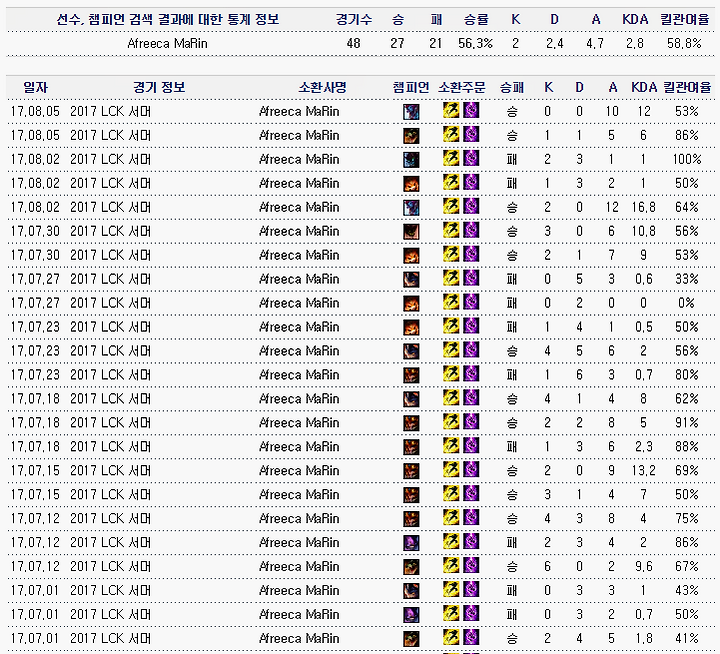Click the 경기 정보 column header
The width and height of the screenshot is (720, 654).
(x=159, y=87)
